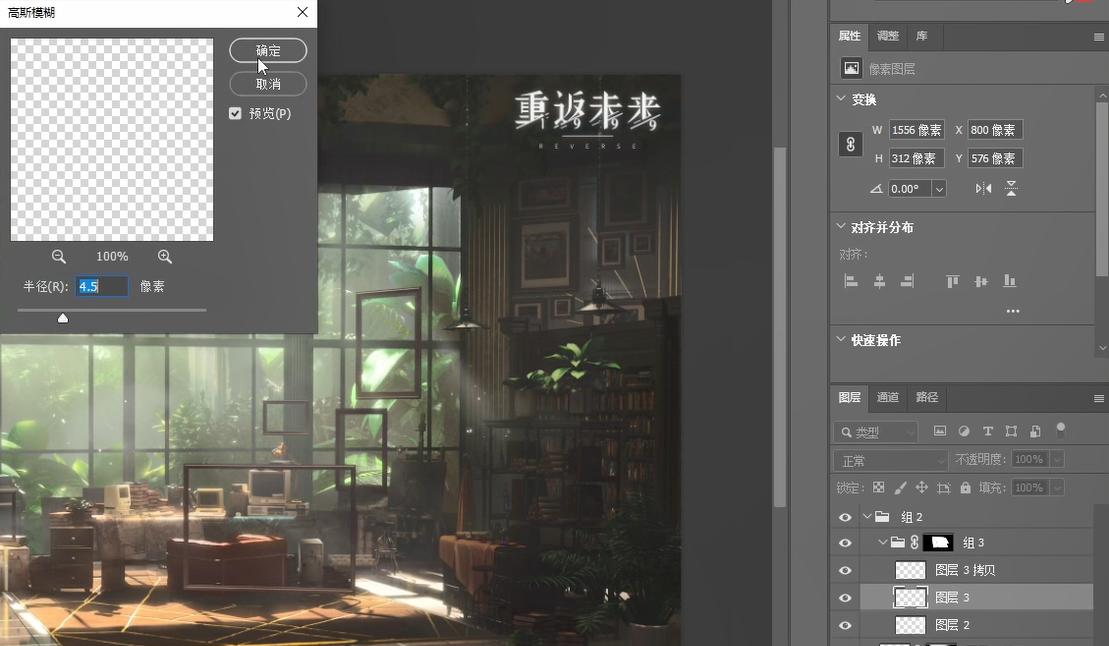
Task: Open the Properties panel menu
Action: pyautogui.click(x=1099, y=37)
